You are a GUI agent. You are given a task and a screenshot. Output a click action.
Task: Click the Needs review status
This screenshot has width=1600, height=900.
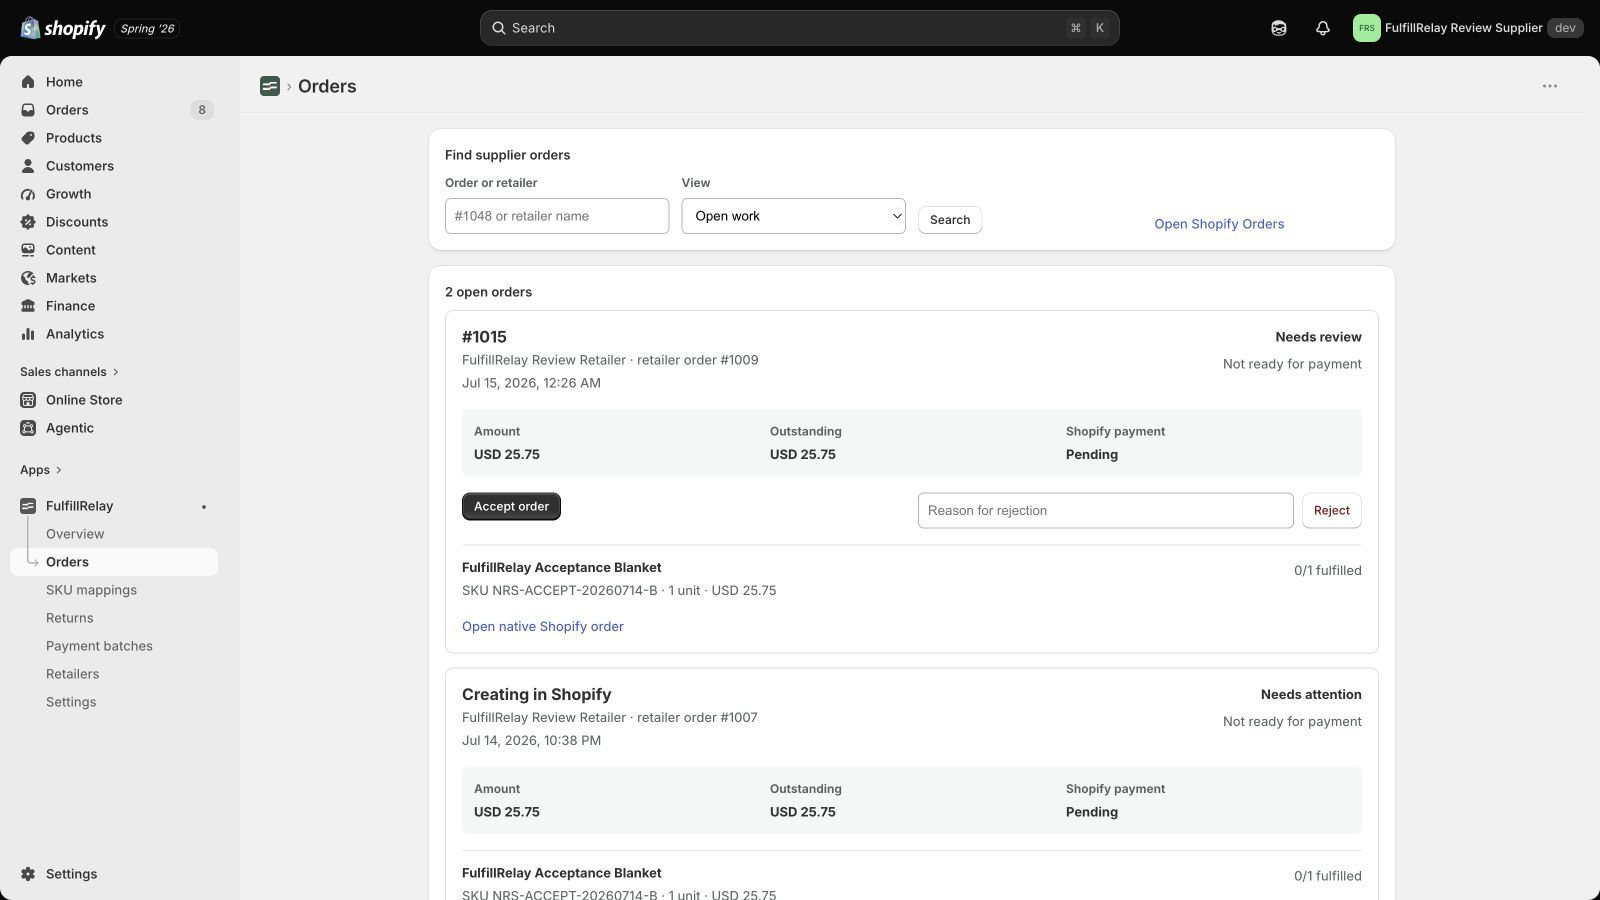pyautogui.click(x=1318, y=337)
